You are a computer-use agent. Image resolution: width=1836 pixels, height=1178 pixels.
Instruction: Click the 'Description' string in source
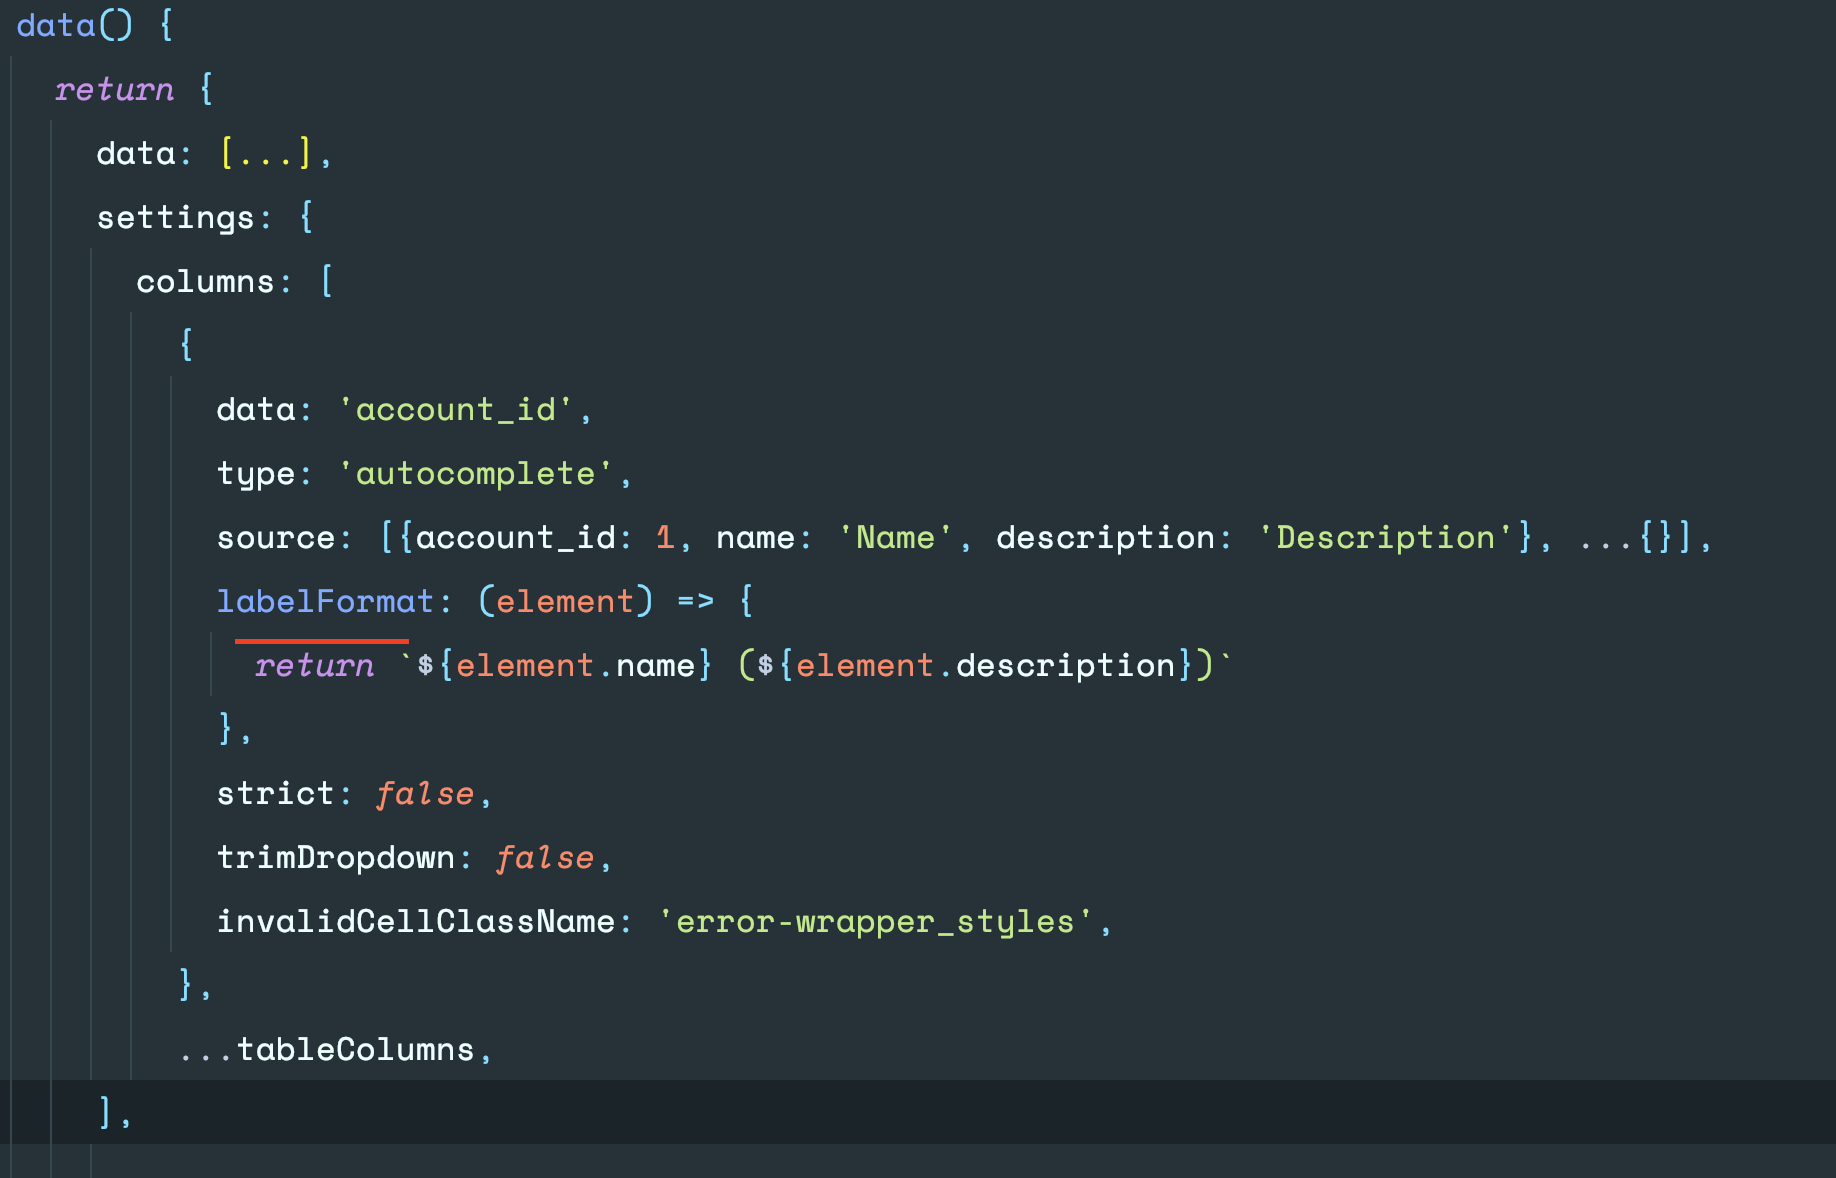point(1385,537)
